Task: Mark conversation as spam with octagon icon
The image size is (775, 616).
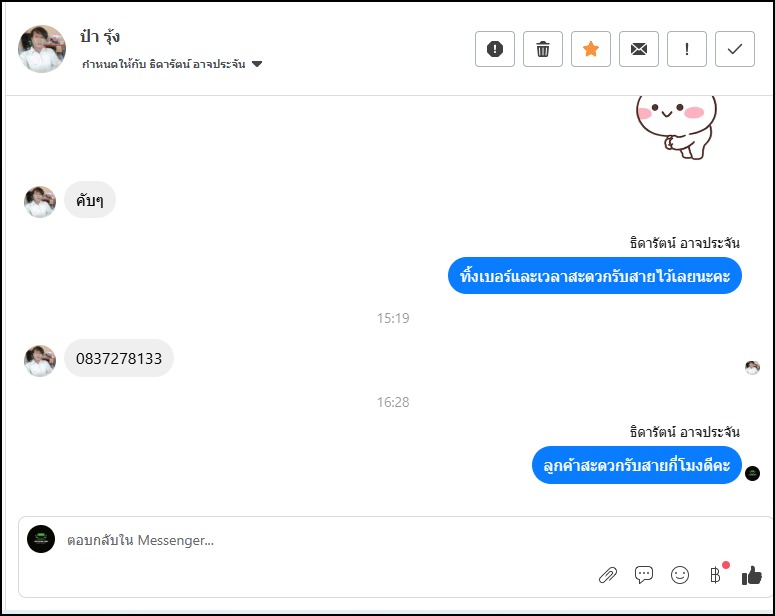Action: (x=494, y=49)
